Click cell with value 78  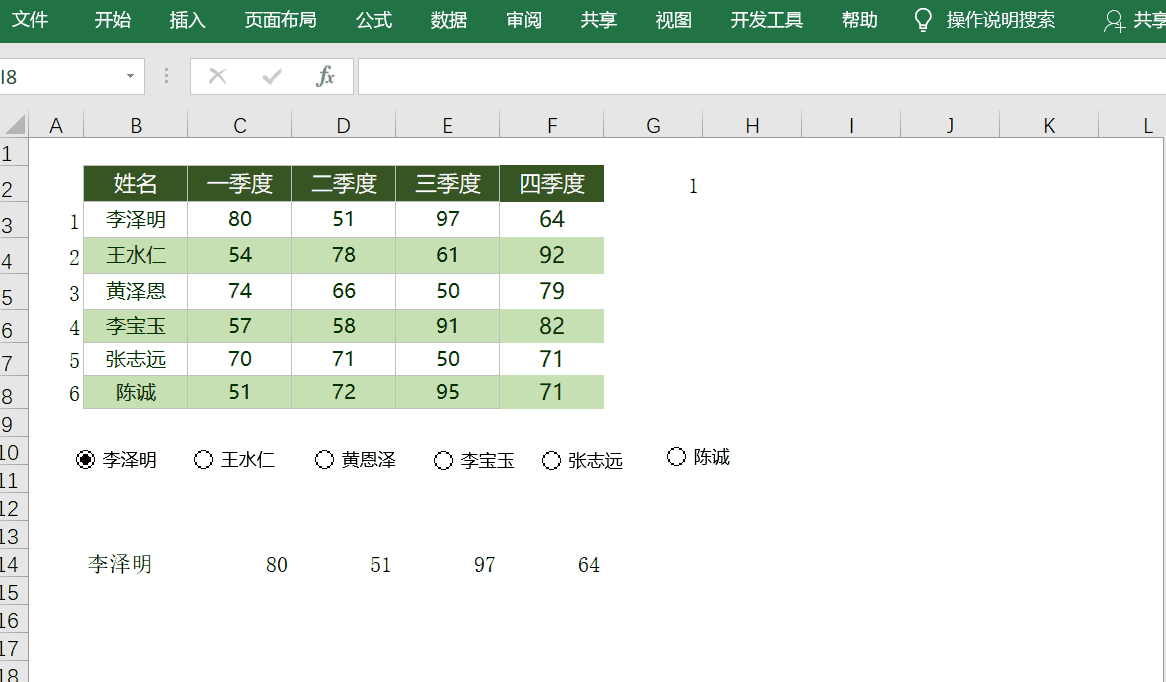point(344,255)
